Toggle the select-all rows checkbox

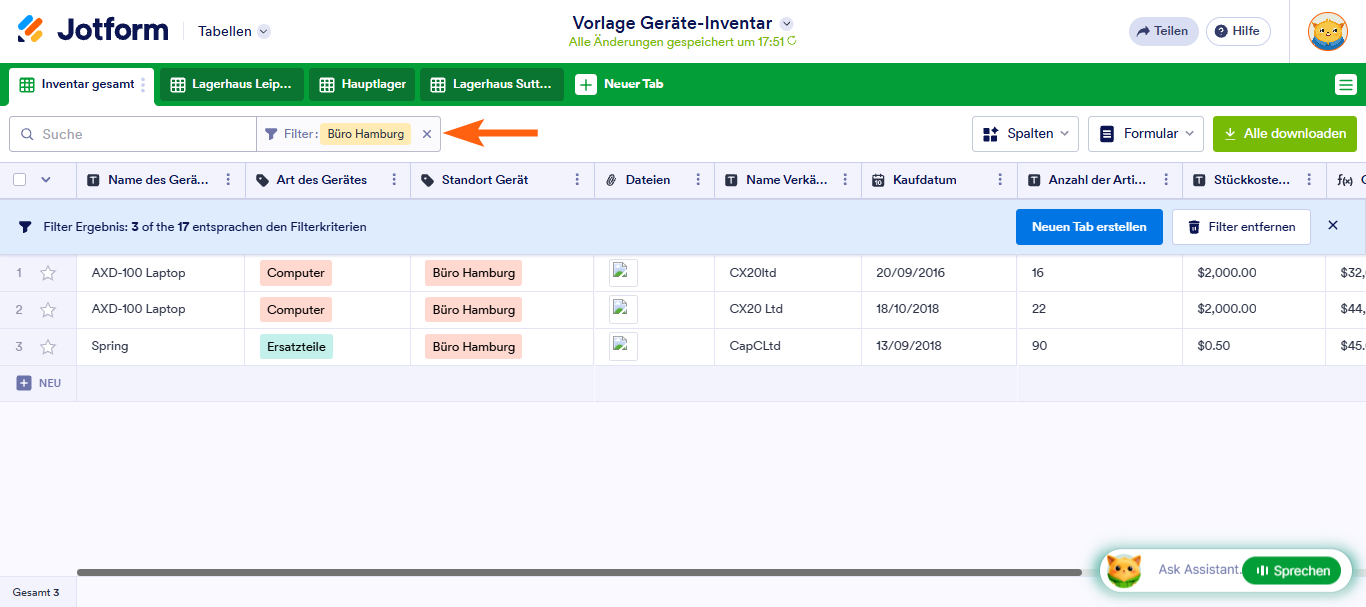tap(19, 180)
